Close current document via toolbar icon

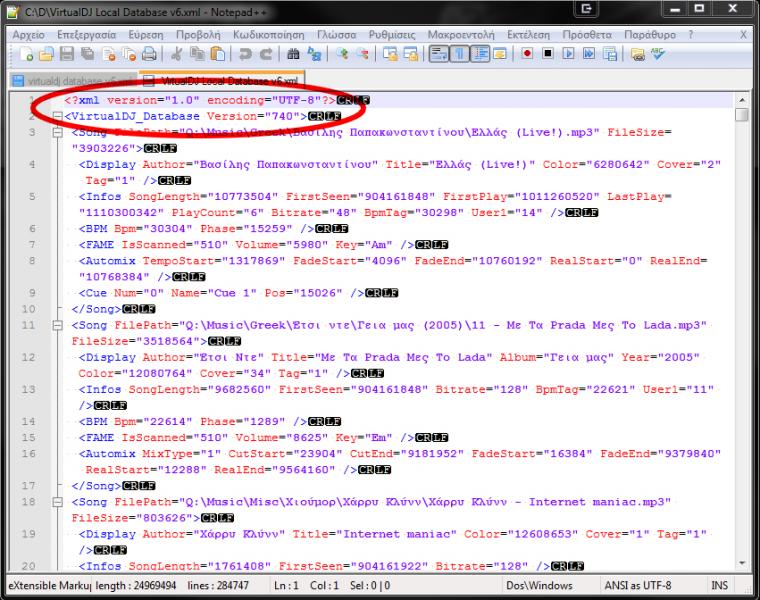tap(109, 54)
